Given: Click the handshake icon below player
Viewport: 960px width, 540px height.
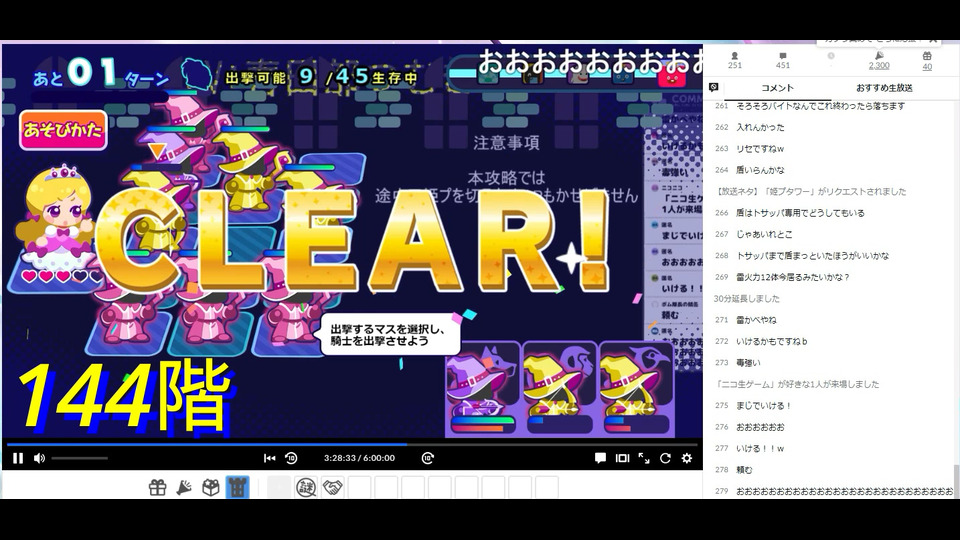Looking at the screenshot, I should click(332, 487).
